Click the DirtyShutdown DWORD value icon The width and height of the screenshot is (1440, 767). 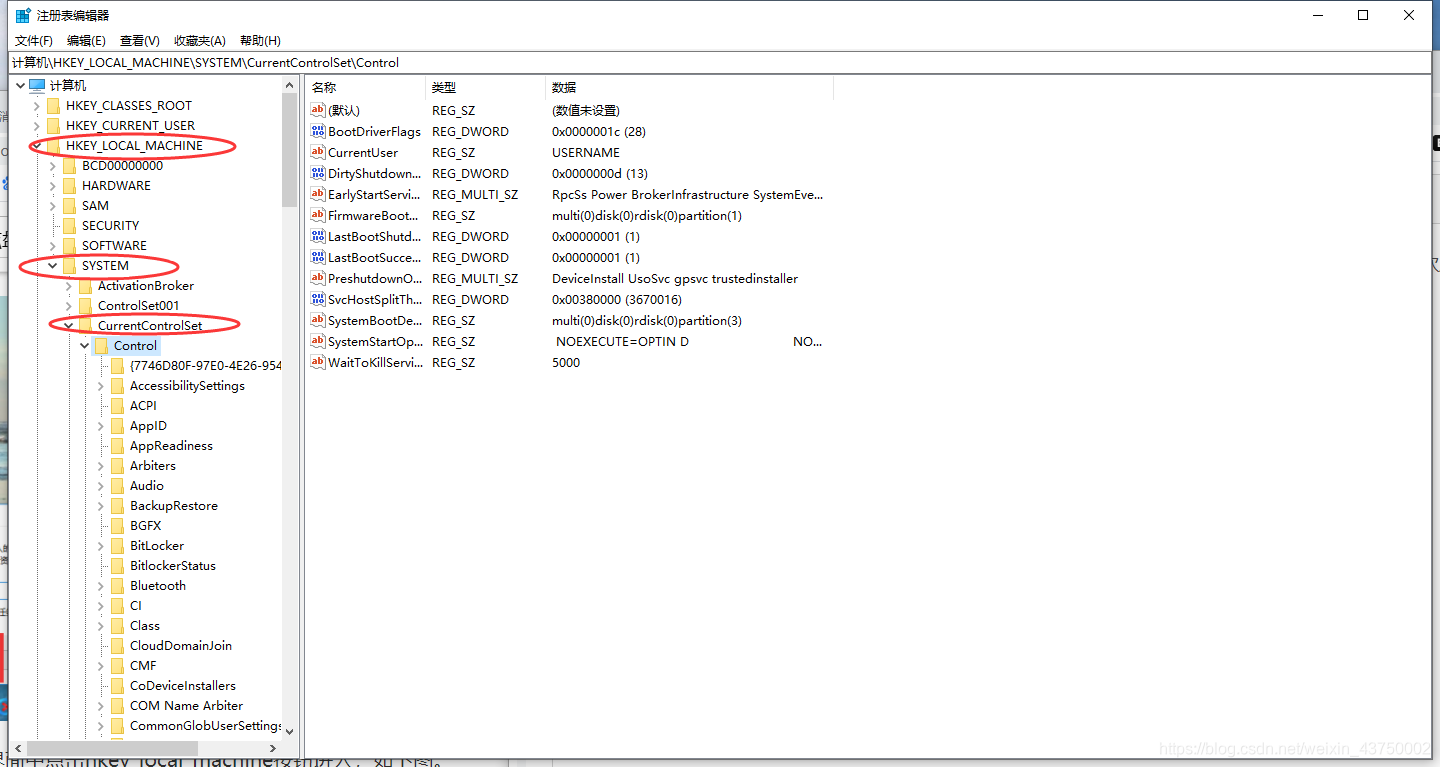[318, 173]
